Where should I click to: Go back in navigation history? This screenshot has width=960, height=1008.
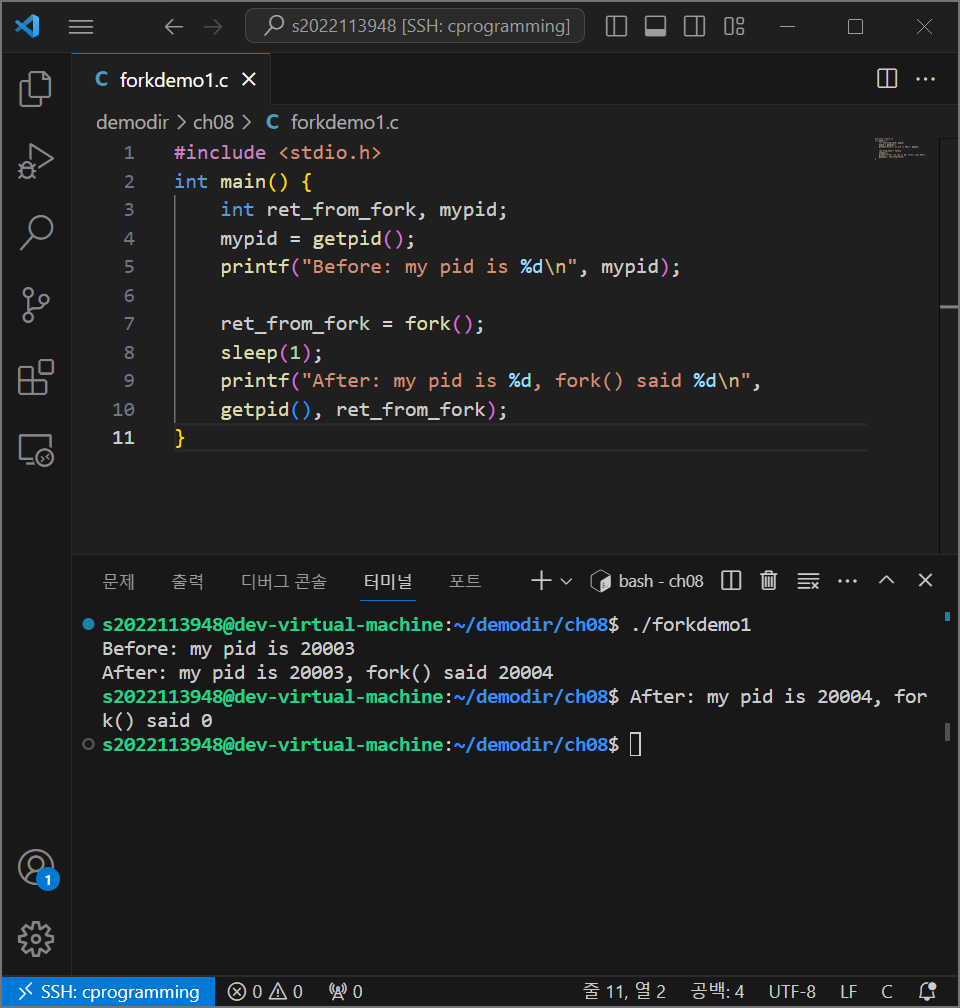pyautogui.click(x=174, y=27)
